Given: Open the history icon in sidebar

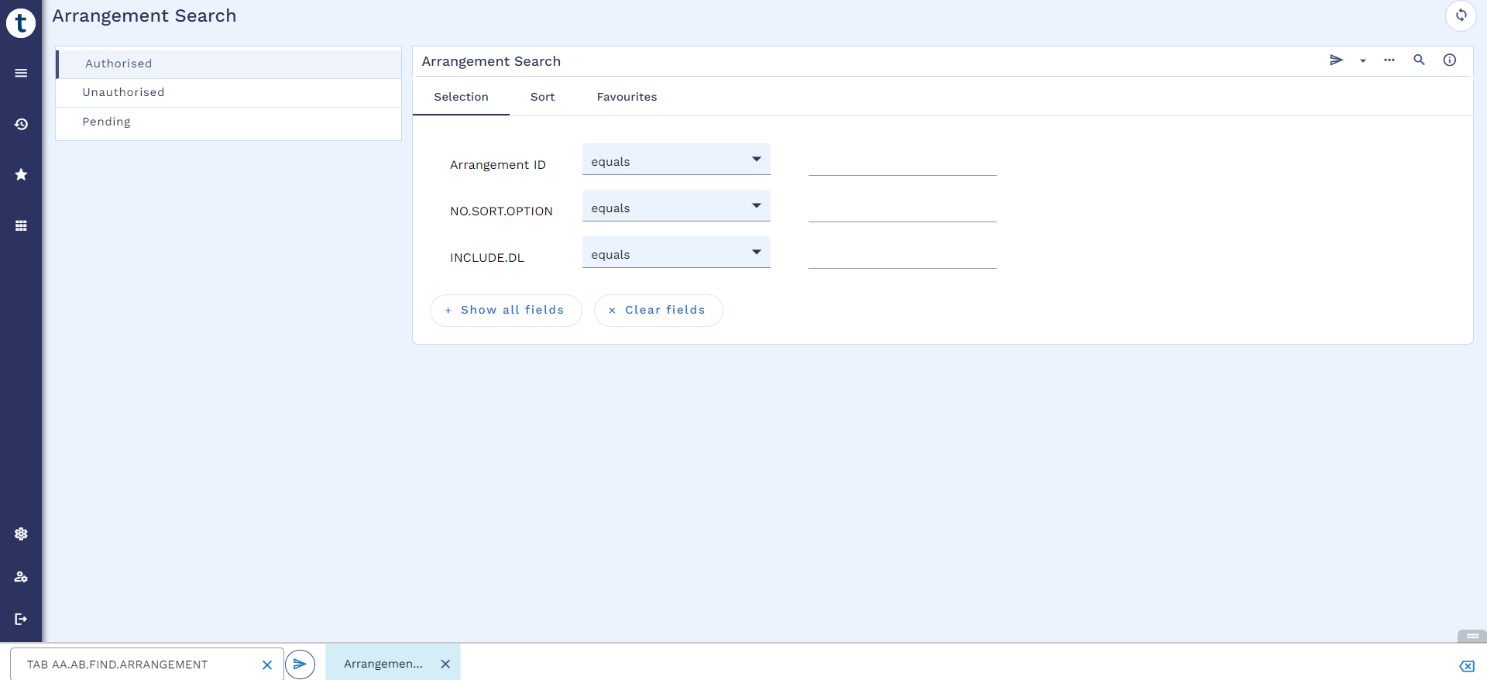Looking at the screenshot, I should 21,124.
